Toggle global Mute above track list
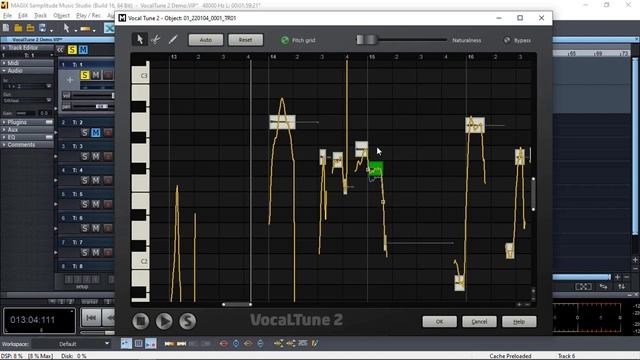This screenshot has height=360, width=640. (x=83, y=49)
